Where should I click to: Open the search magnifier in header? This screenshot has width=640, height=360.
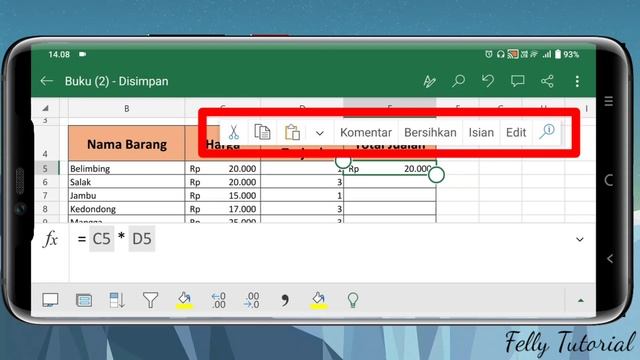tap(458, 81)
